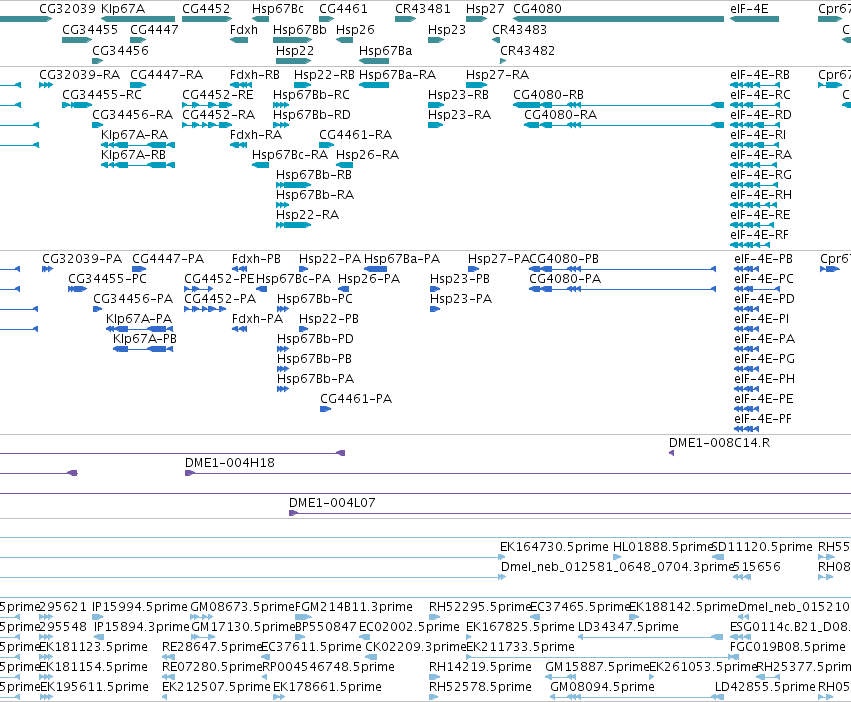Select EST RH14219.5prime
This screenshot has height=702, width=851.
[480, 667]
